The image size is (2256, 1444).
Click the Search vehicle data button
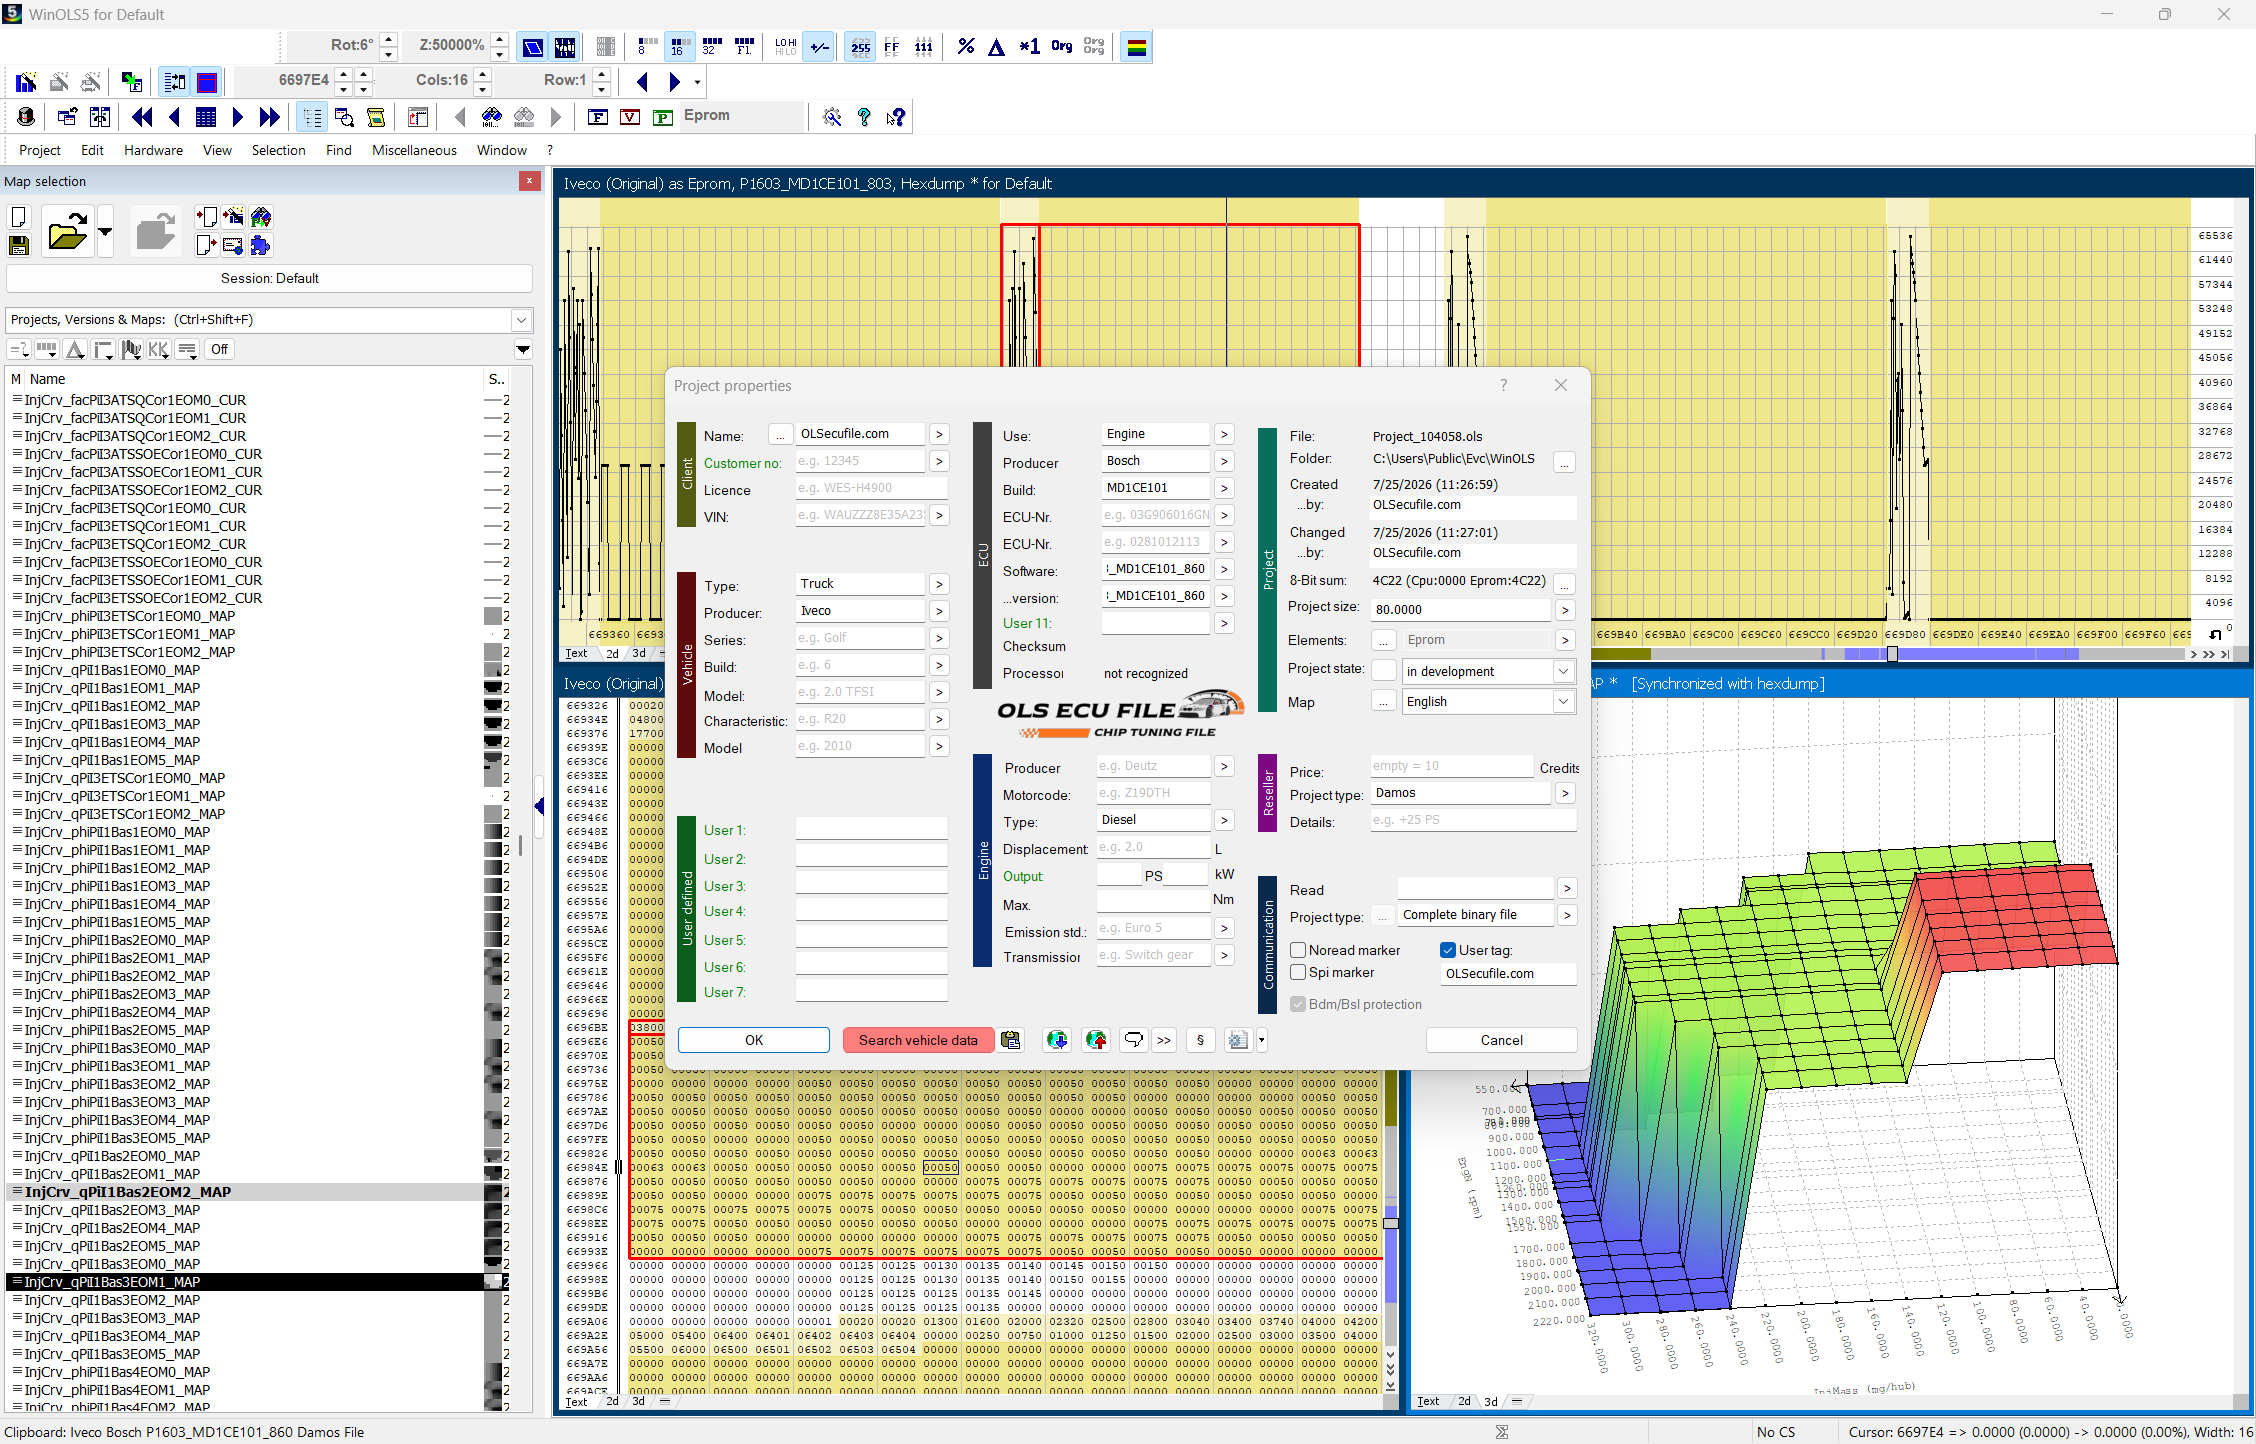918,1040
